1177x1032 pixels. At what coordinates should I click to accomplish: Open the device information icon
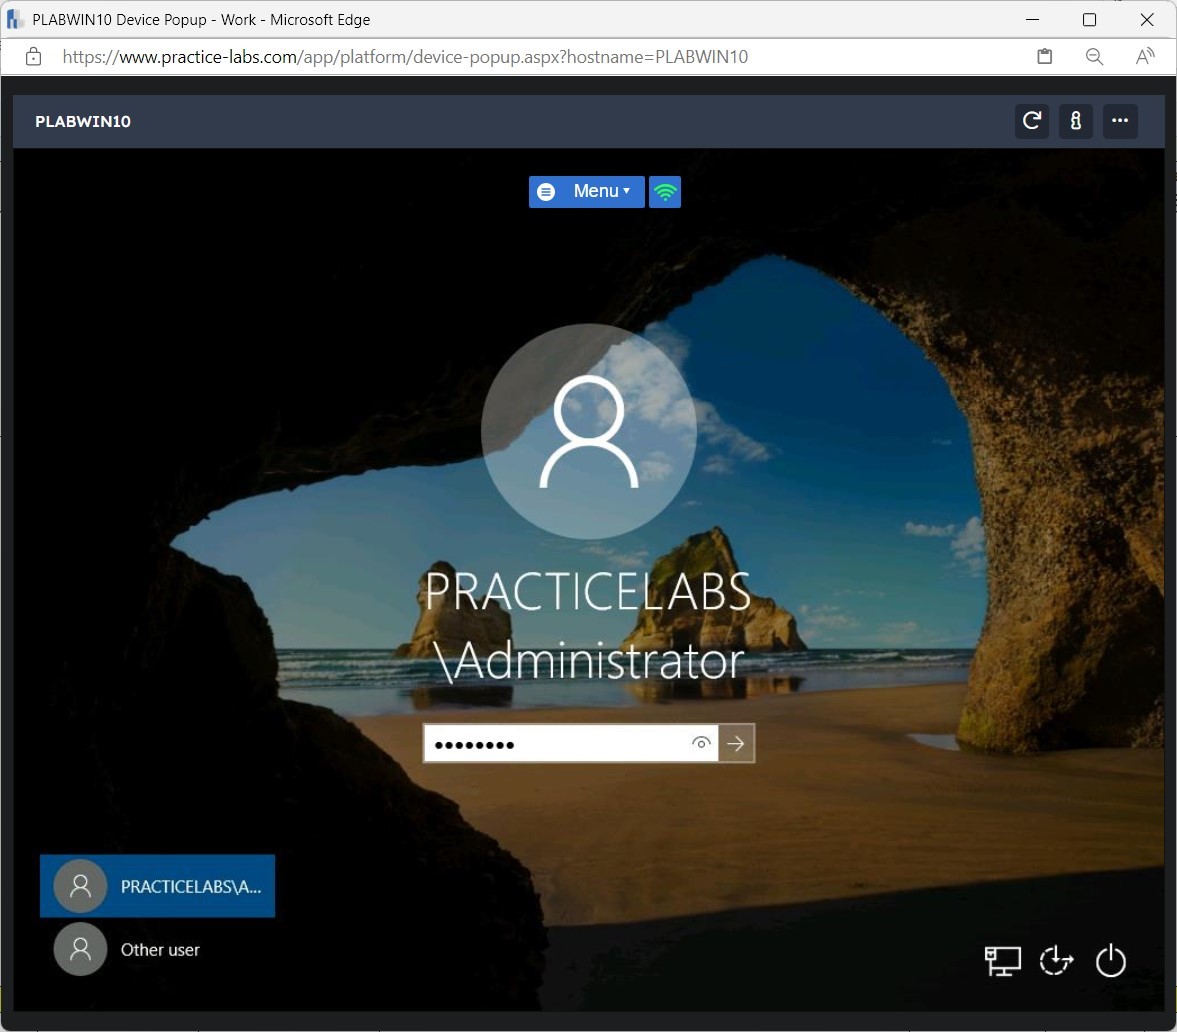1076,121
